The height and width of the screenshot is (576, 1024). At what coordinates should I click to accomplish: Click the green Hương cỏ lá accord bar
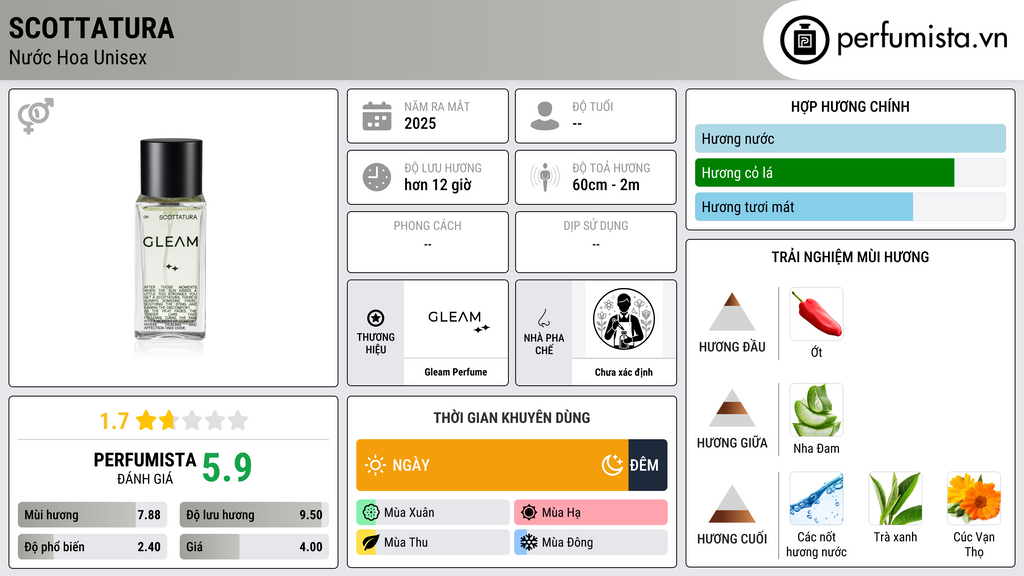pyautogui.click(x=825, y=173)
